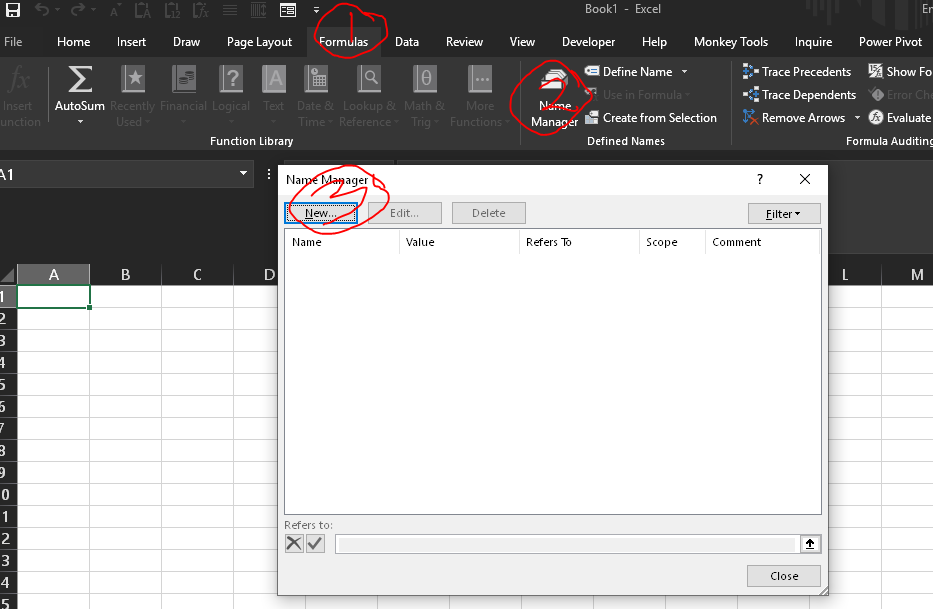933x609 pixels.
Task: Open the Data ribbon tab
Action: pos(407,42)
